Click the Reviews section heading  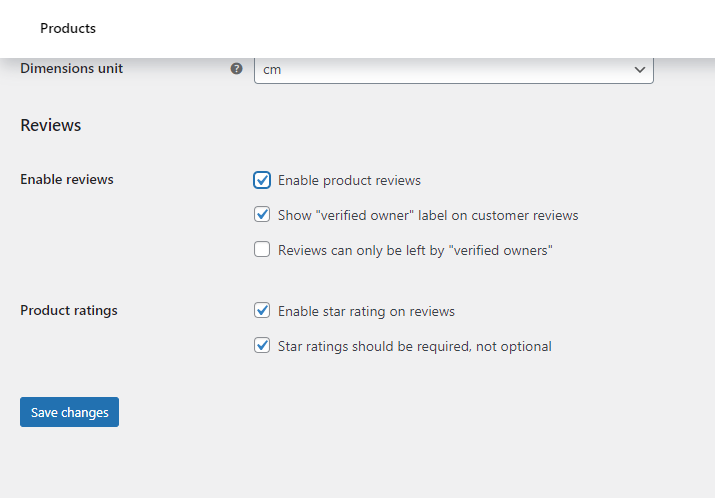pos(51,126)
